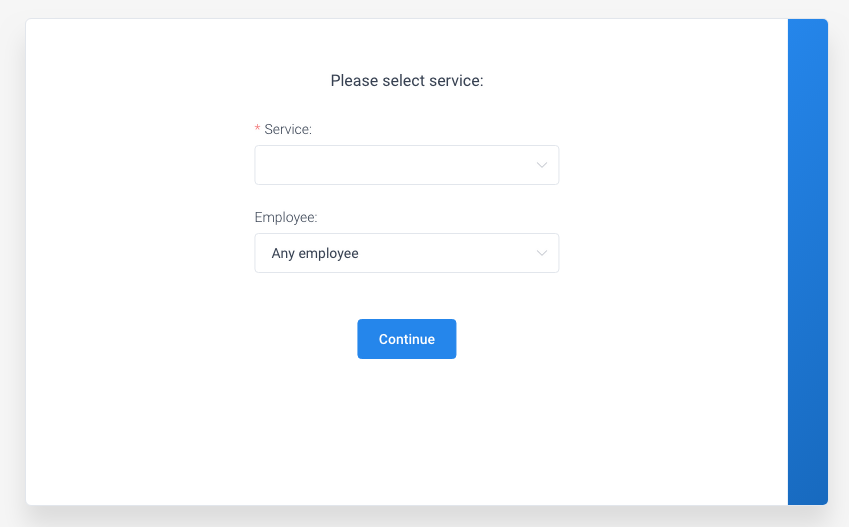
Task: Click inside the Employee combo box
Action: click(407, 253)
